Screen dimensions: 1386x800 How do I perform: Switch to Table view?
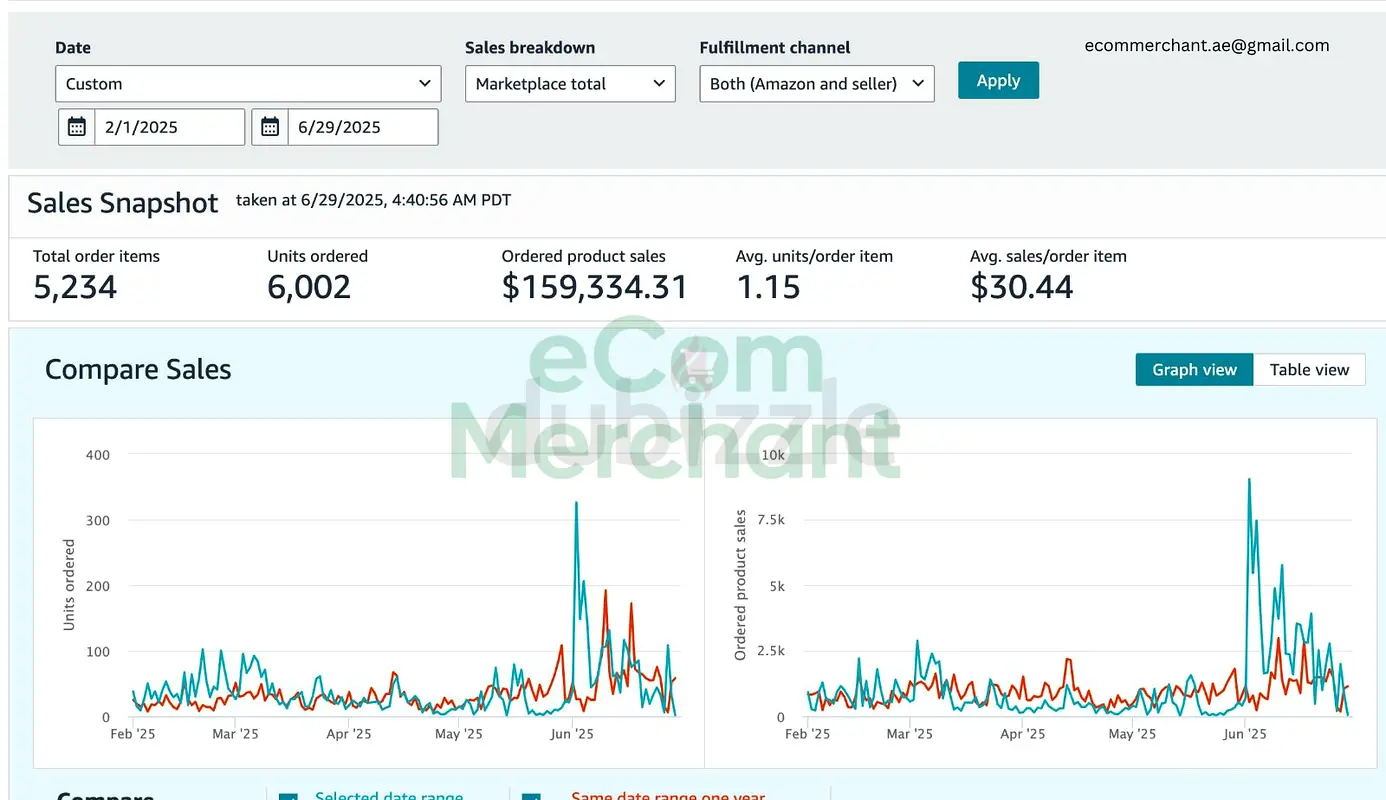pyautogui.click(x=1309, y=370)
